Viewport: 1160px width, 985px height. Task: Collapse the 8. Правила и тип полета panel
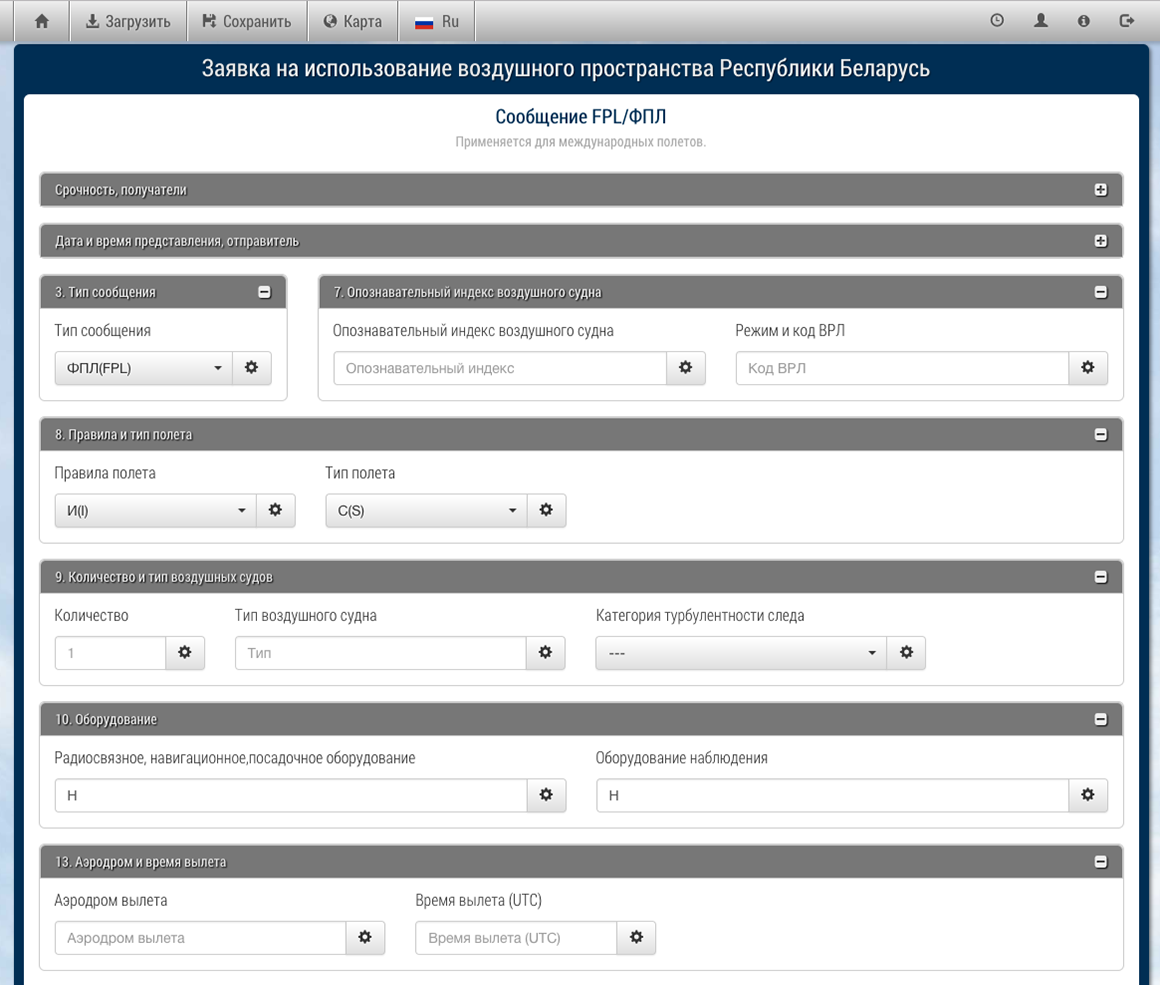pyautogui.click(x=1100, y=435)
